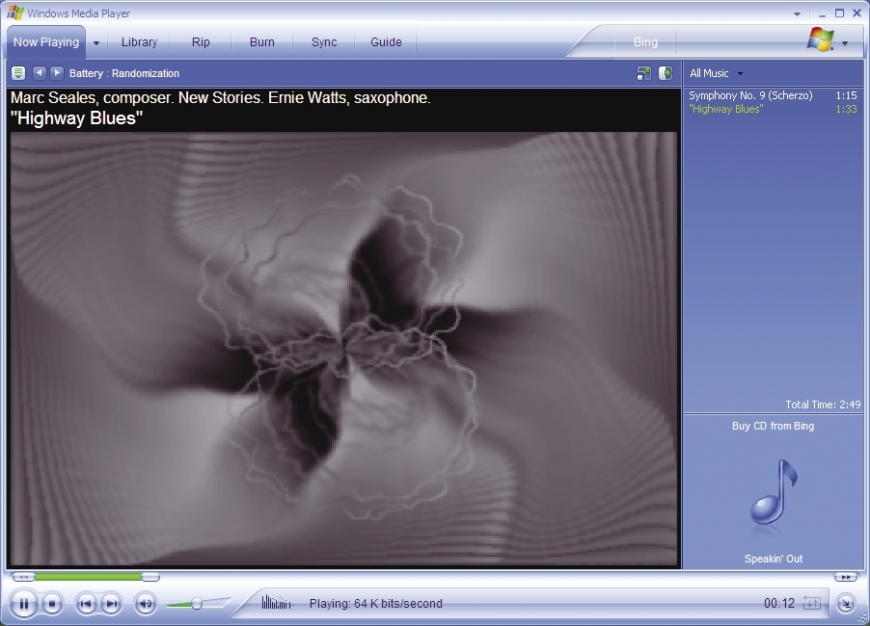
Task: Click the large "Highway Blues" caption title
Action: point(77,118)
